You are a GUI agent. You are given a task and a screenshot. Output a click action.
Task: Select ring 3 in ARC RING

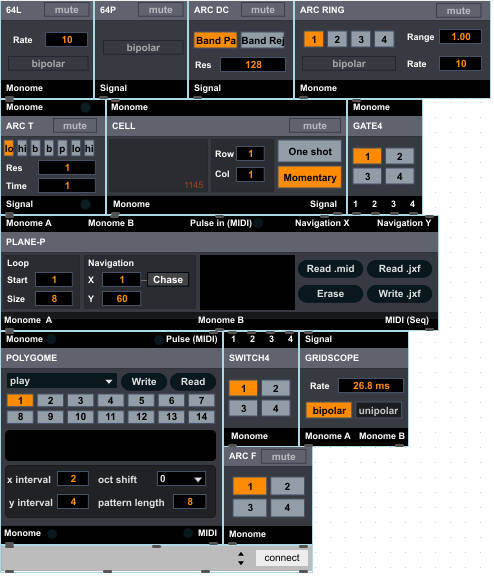[361, 39]
